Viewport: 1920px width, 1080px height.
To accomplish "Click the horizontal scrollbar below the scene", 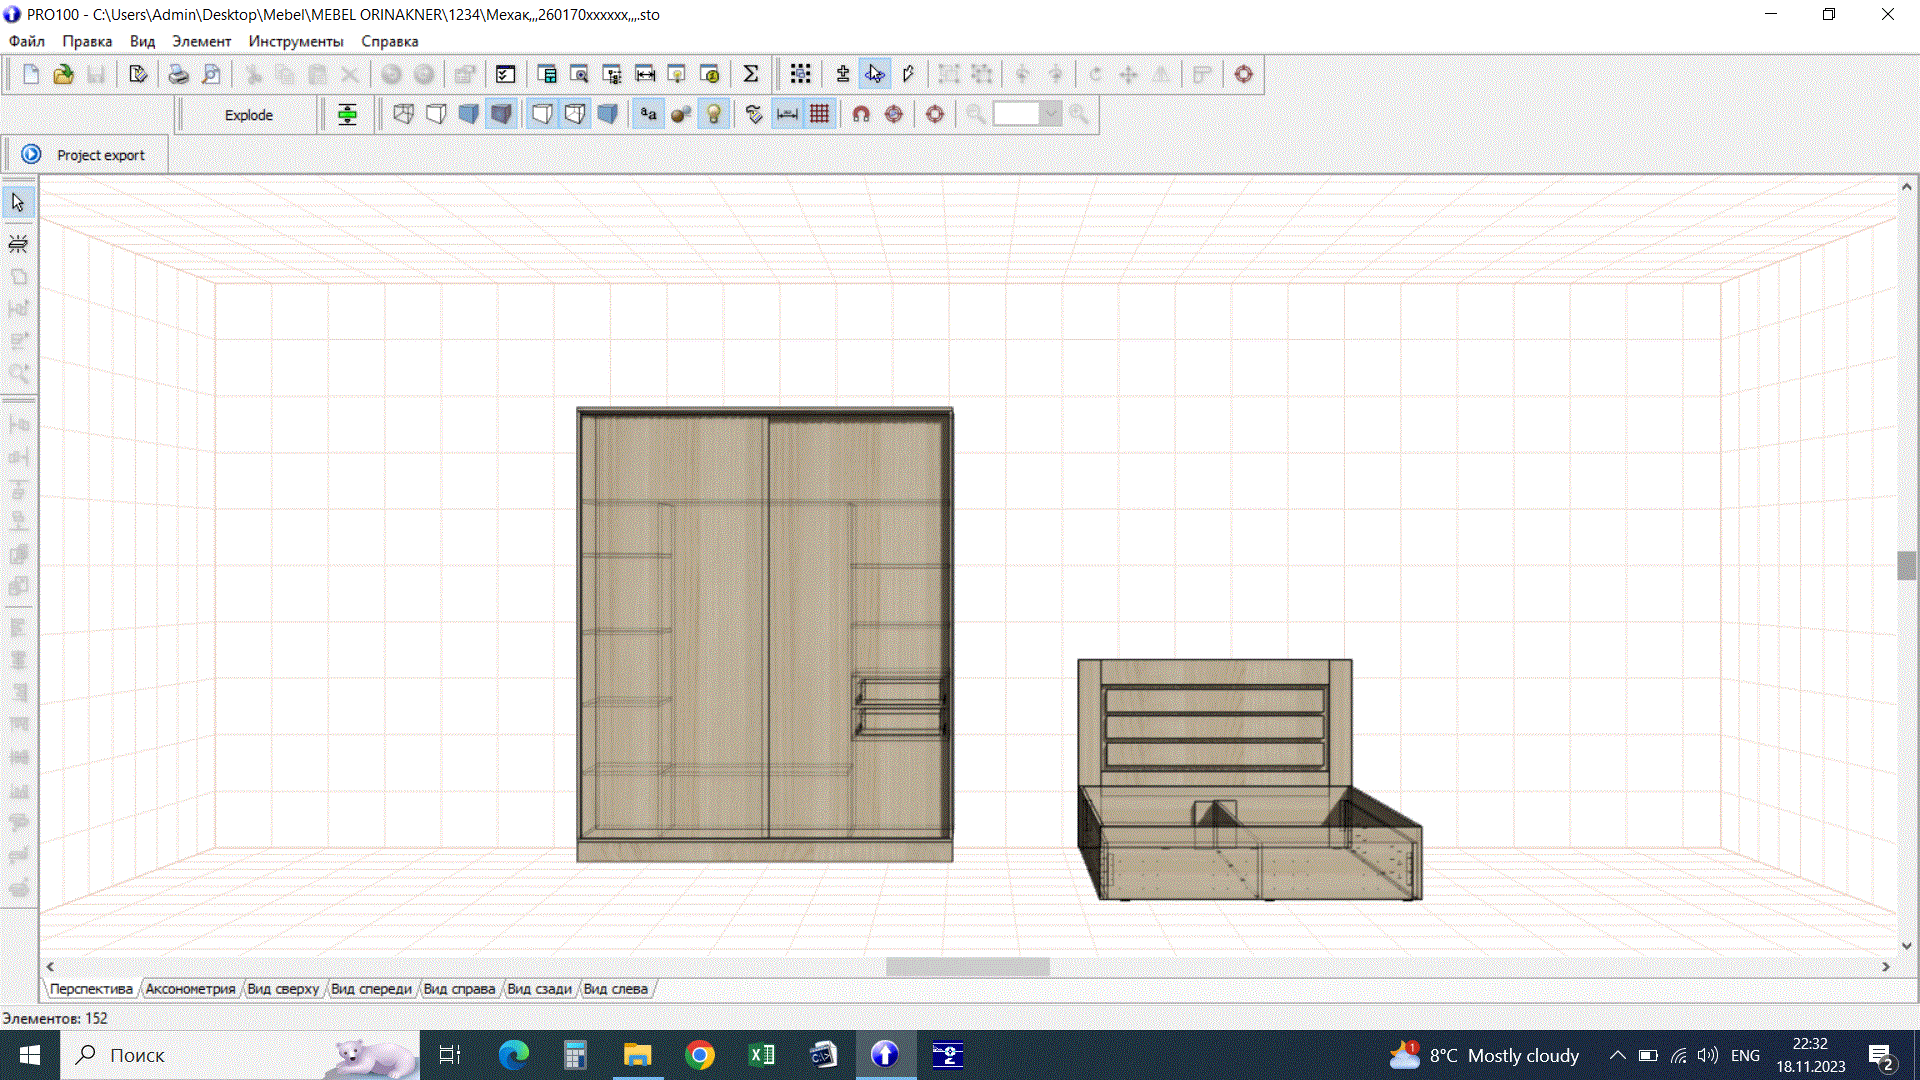I will 967,966.
